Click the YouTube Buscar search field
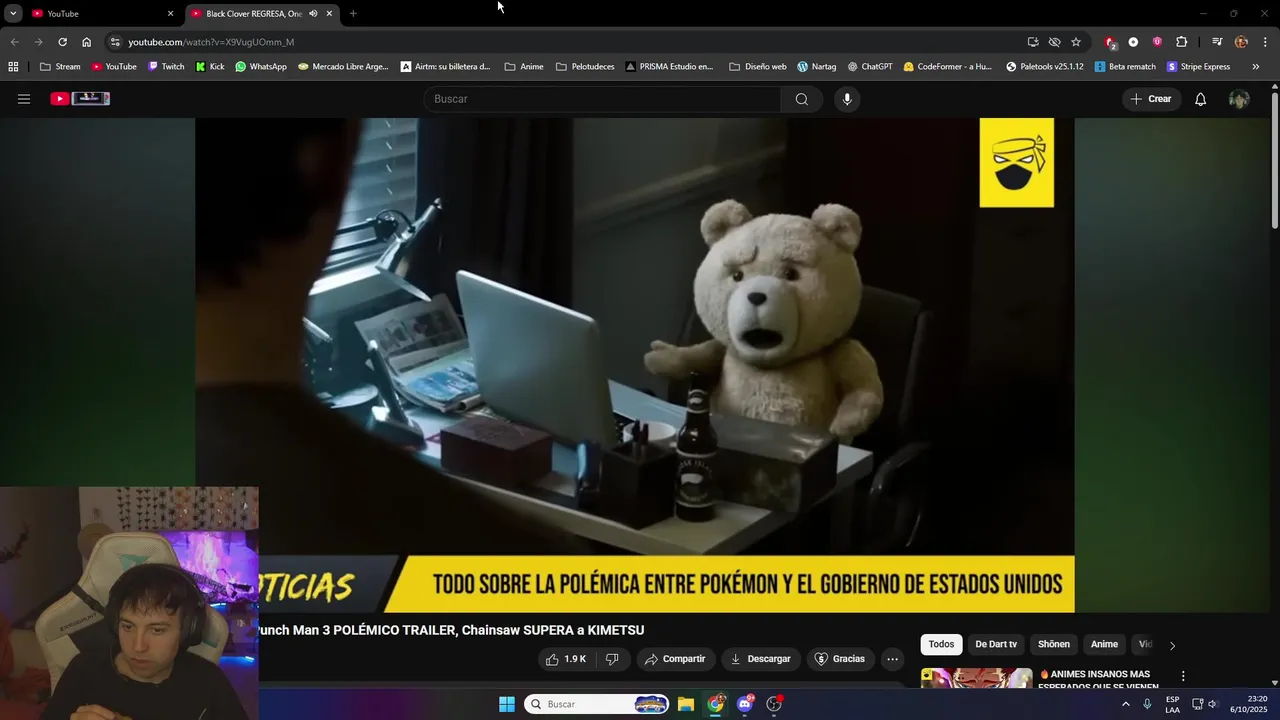Image resolution: width=1280 pixels, height=720 pixels. click(x=602, y=99)
